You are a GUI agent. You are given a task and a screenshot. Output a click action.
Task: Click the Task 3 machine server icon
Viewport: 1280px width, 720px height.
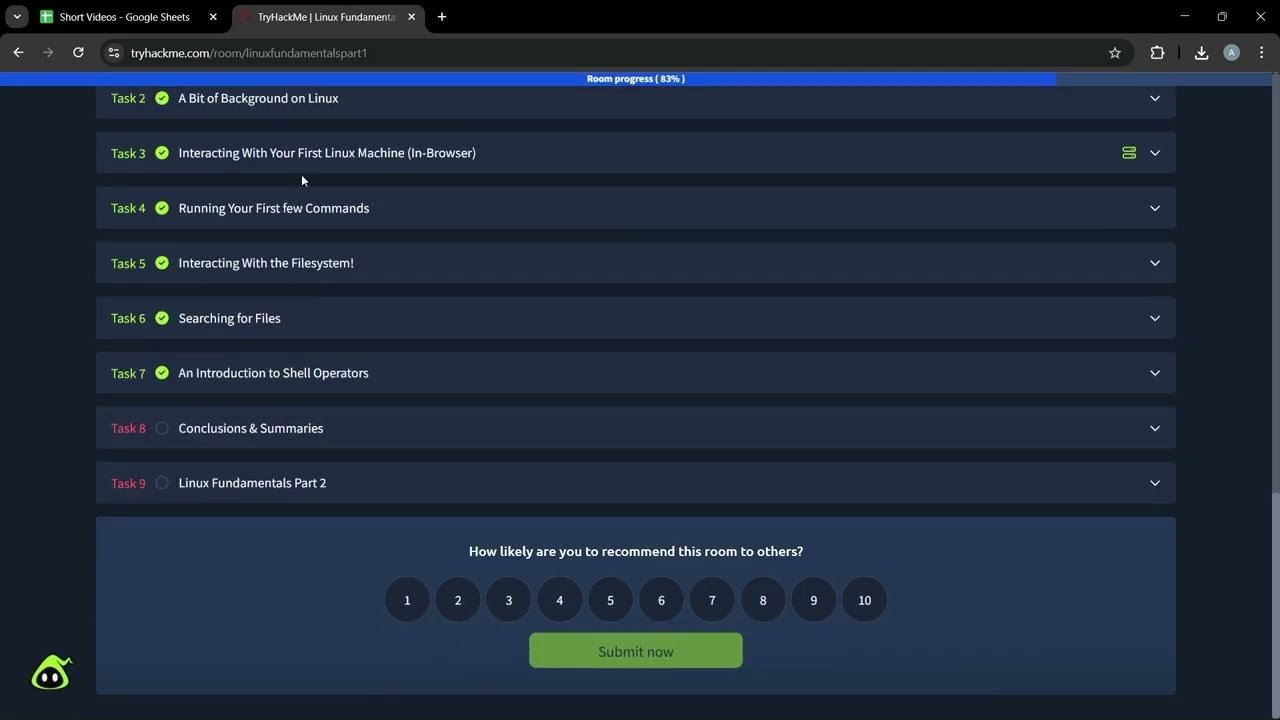[1129, 153]
